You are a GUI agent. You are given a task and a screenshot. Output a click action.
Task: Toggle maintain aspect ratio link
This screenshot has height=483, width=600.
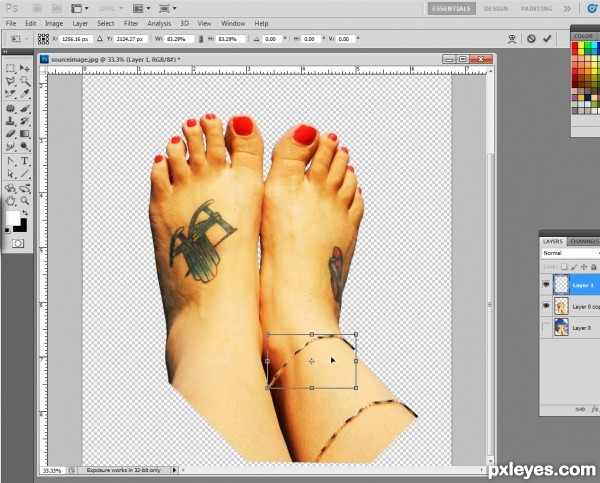[x=201, y=39]
